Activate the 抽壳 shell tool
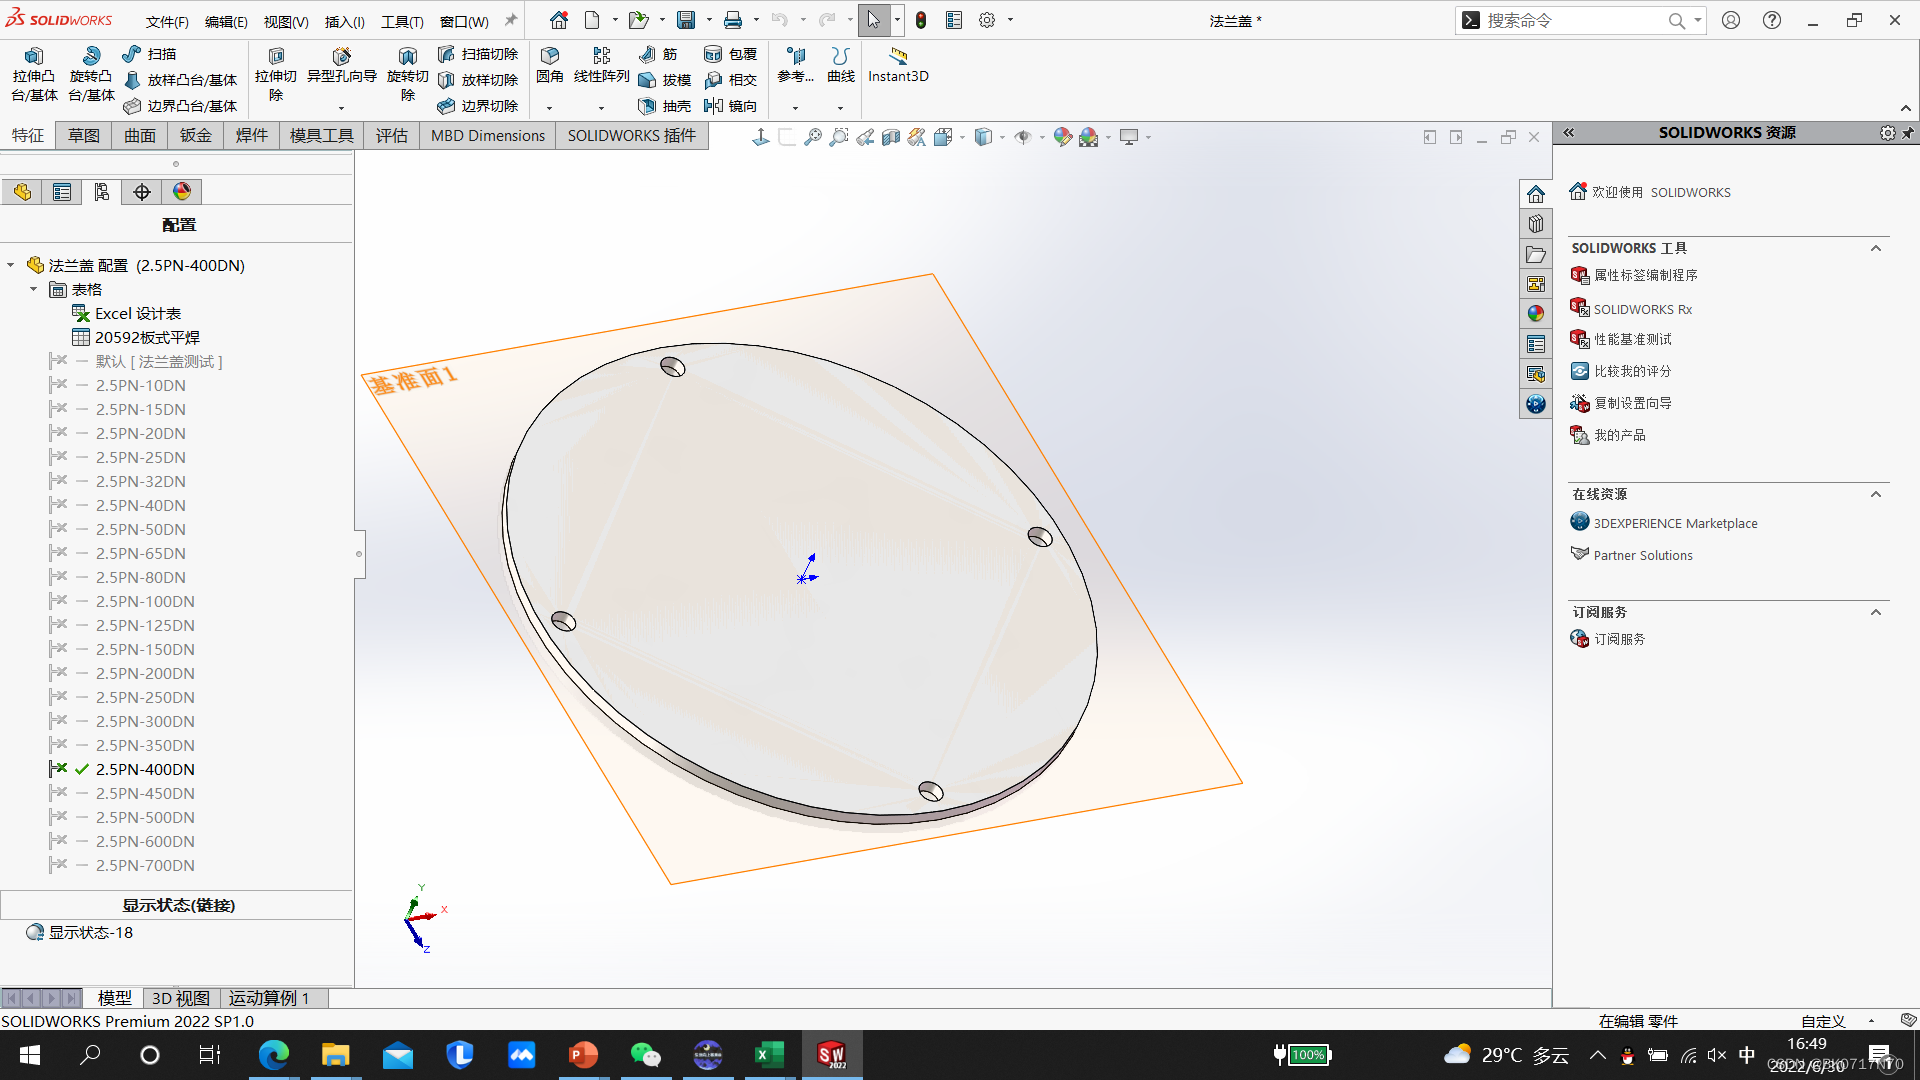This screenshot has width=1920, height=1080. 665,106
